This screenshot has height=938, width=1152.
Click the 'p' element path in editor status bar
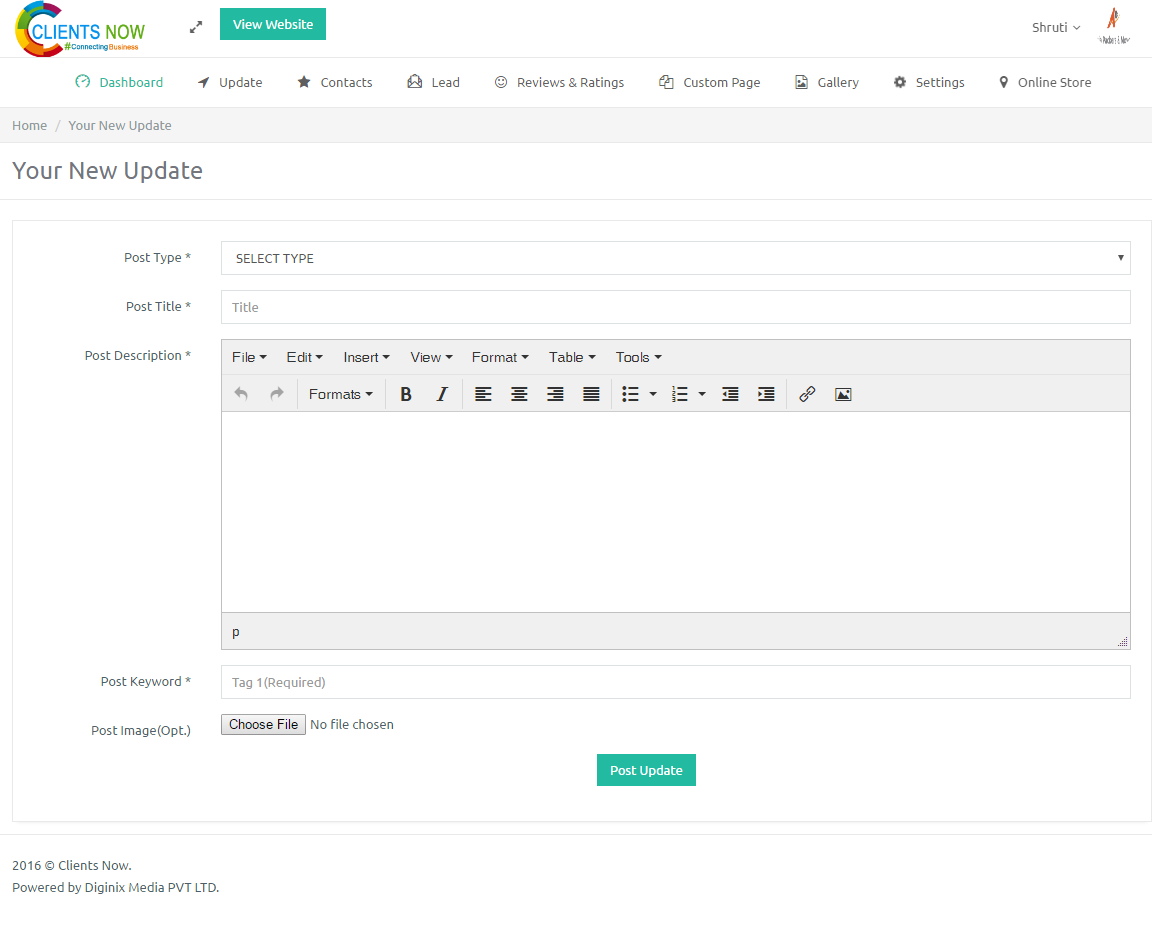[236, 632]
